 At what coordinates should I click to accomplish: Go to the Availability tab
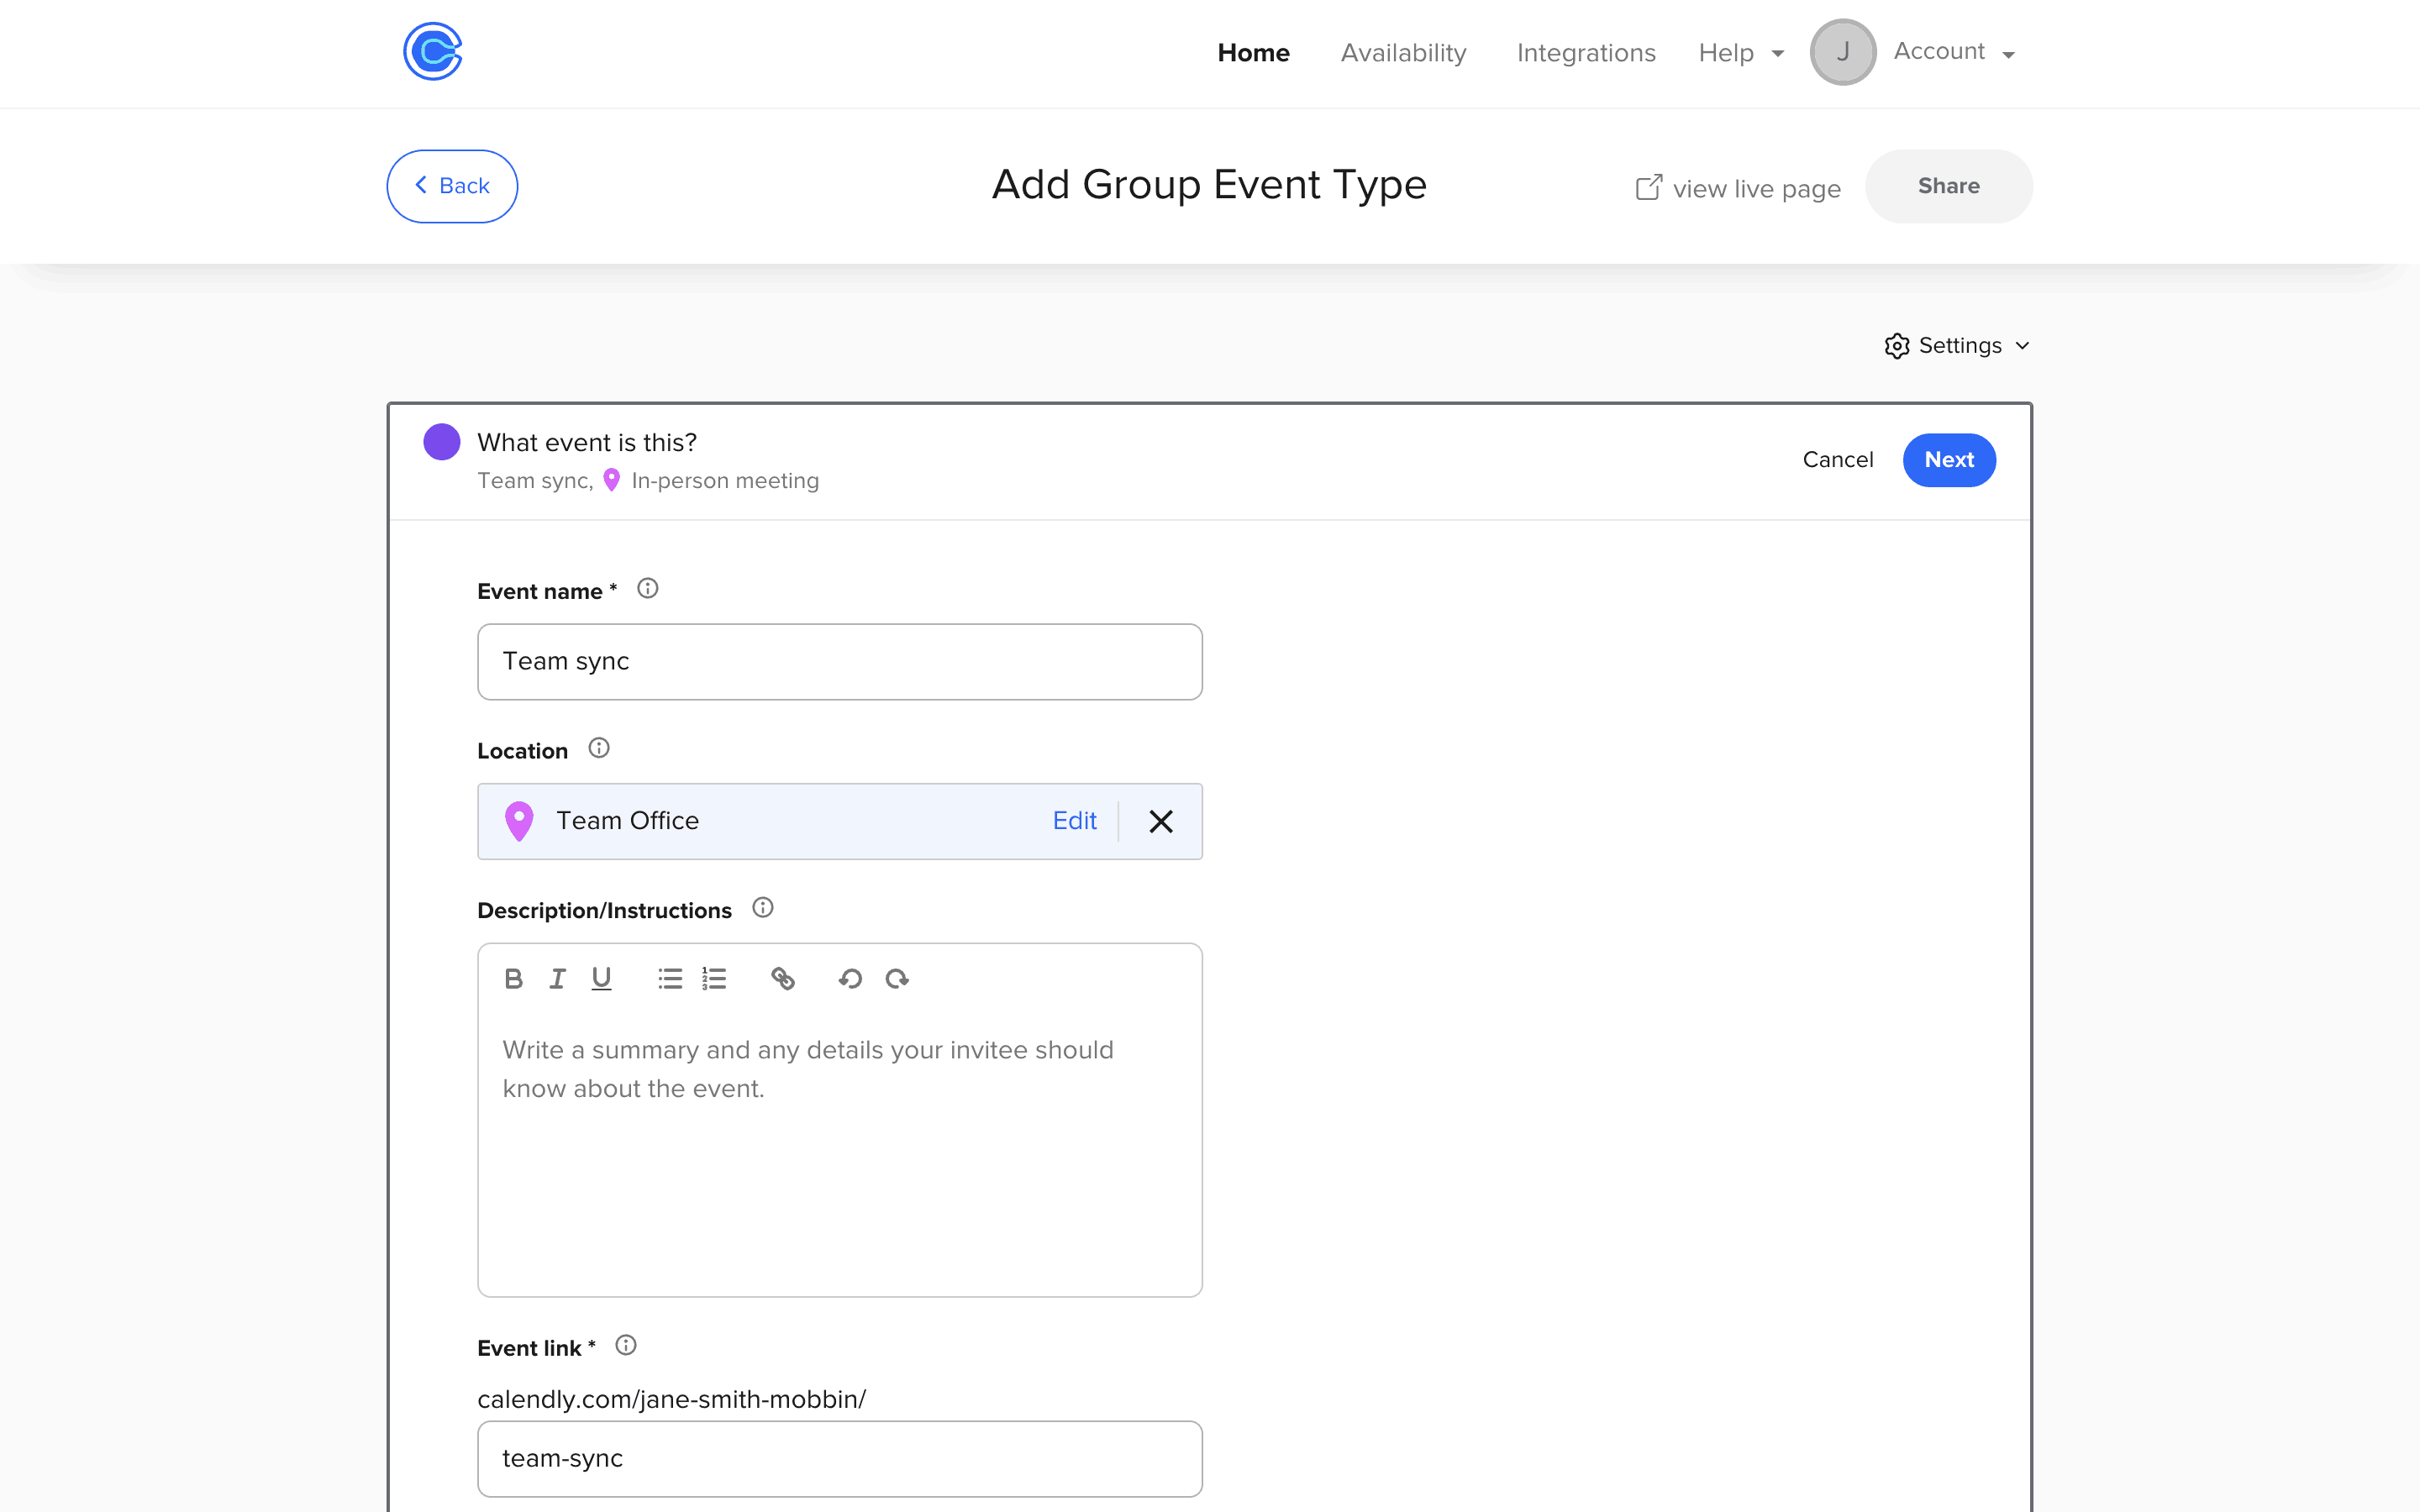point(1403,53)
